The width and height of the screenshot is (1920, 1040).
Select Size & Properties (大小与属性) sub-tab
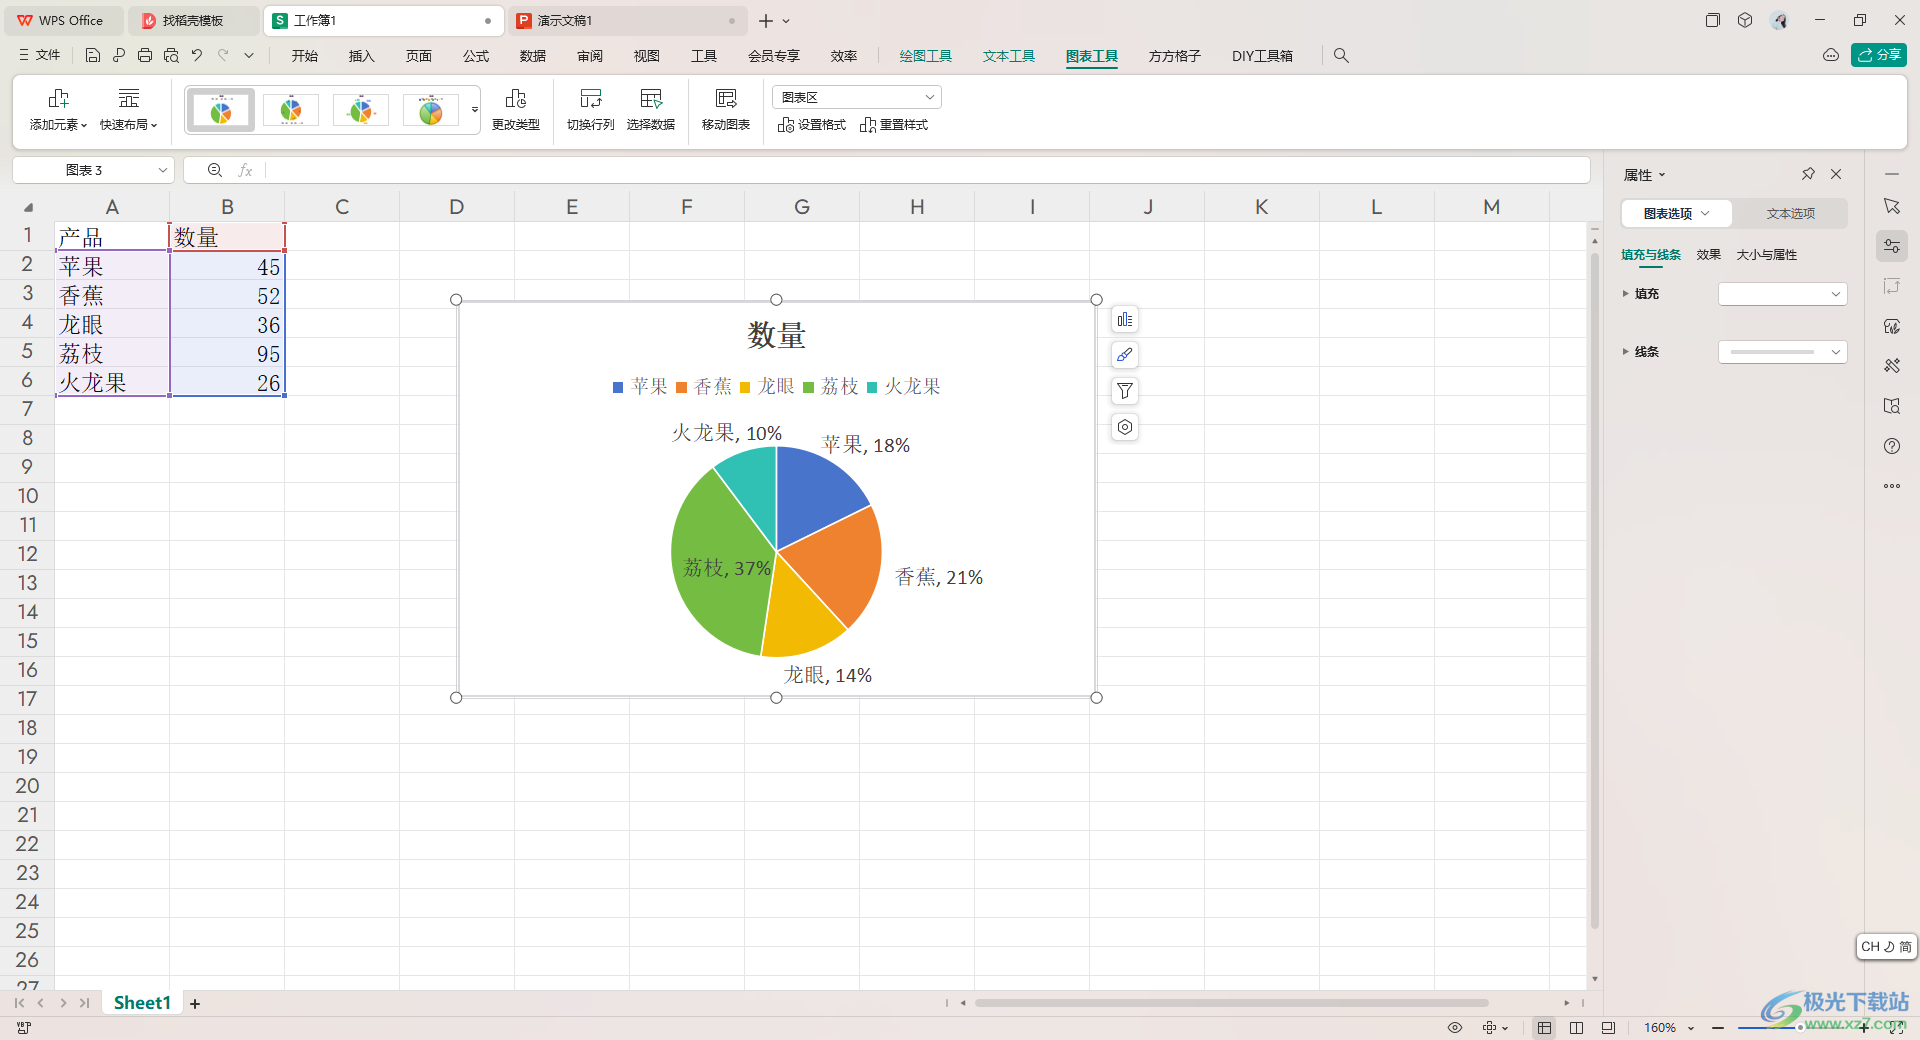(x=1767, y=255)
